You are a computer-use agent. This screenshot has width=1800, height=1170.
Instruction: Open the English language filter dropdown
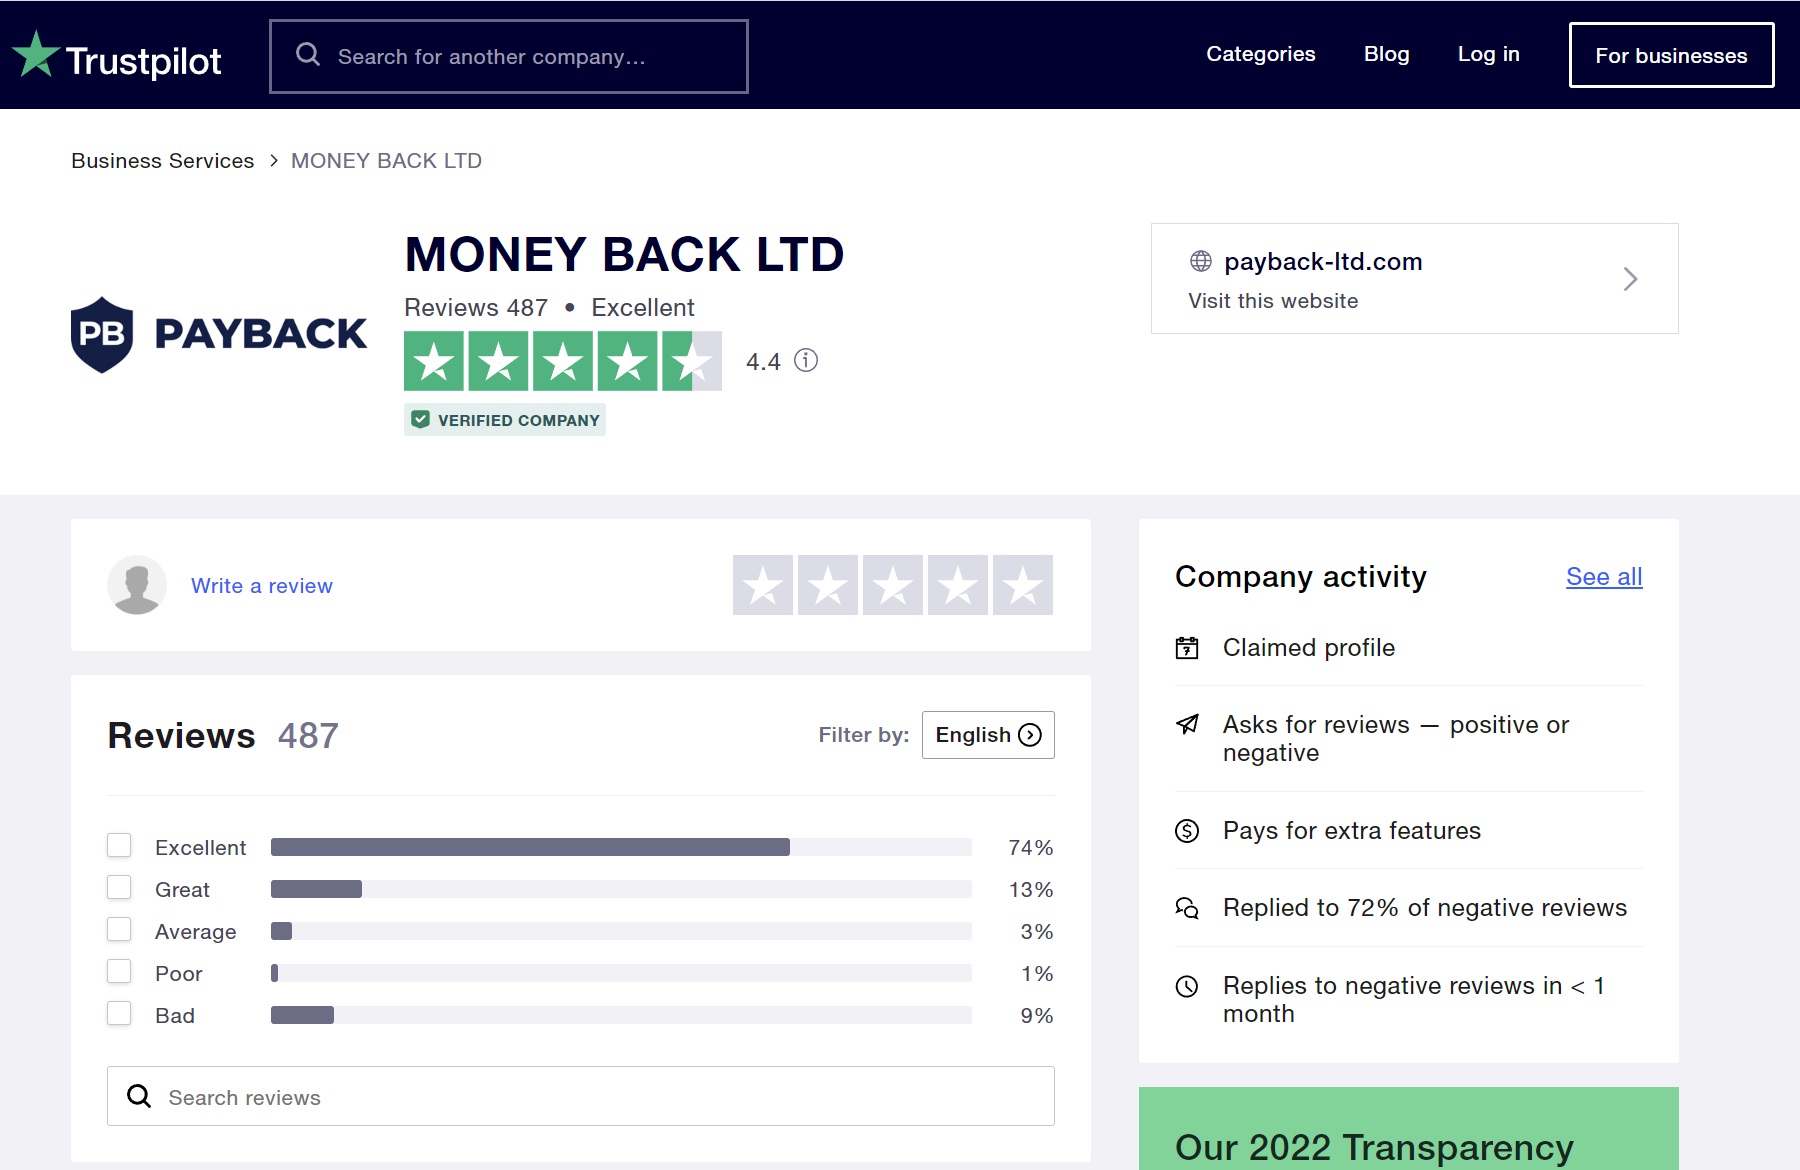(988, 735)
